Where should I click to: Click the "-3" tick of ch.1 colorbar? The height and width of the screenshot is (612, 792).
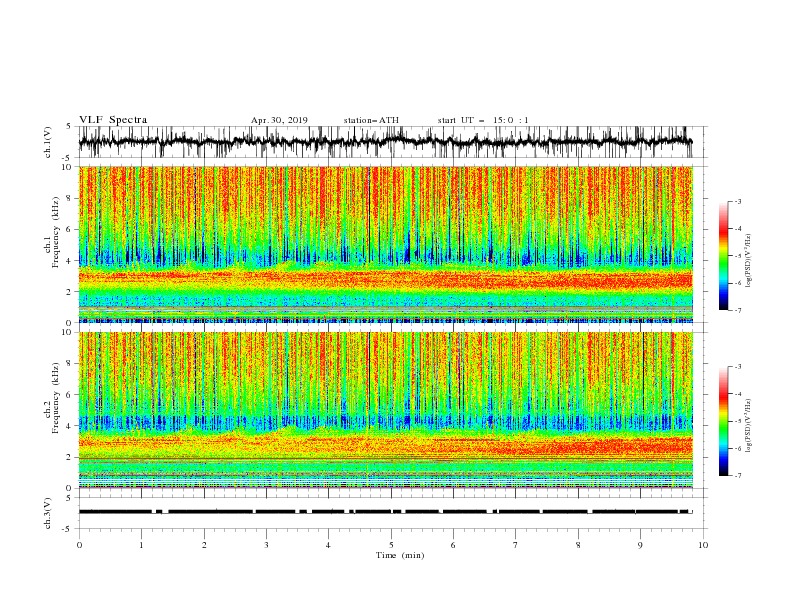pyautogui.click(x=737, y=201)
